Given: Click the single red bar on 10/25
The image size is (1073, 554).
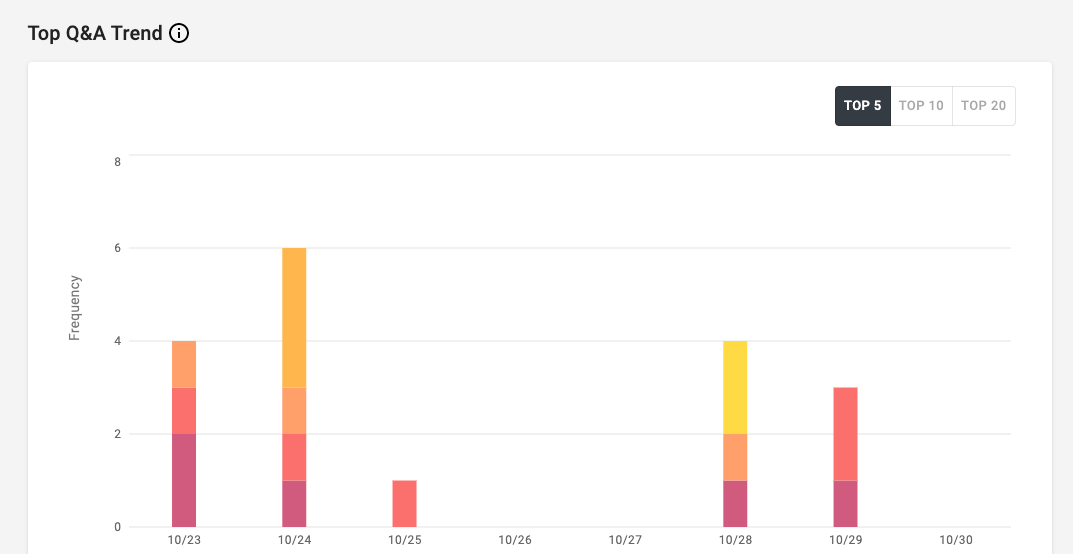Looking at the screenshot, I should pyautogui.click(x=404, y=503).
